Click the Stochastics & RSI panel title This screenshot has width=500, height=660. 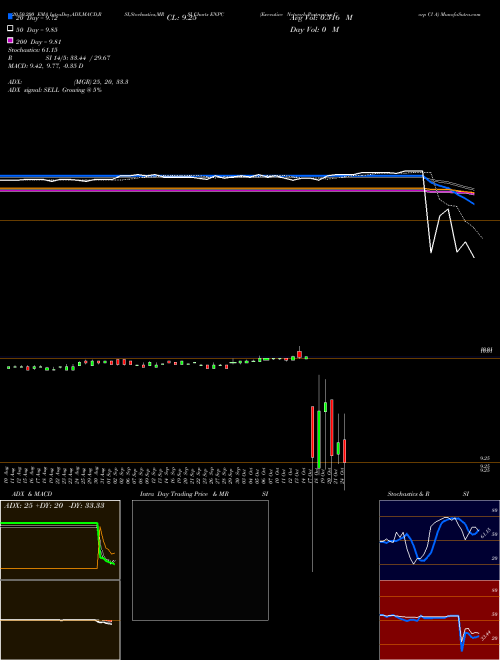[x=428, y=494]
